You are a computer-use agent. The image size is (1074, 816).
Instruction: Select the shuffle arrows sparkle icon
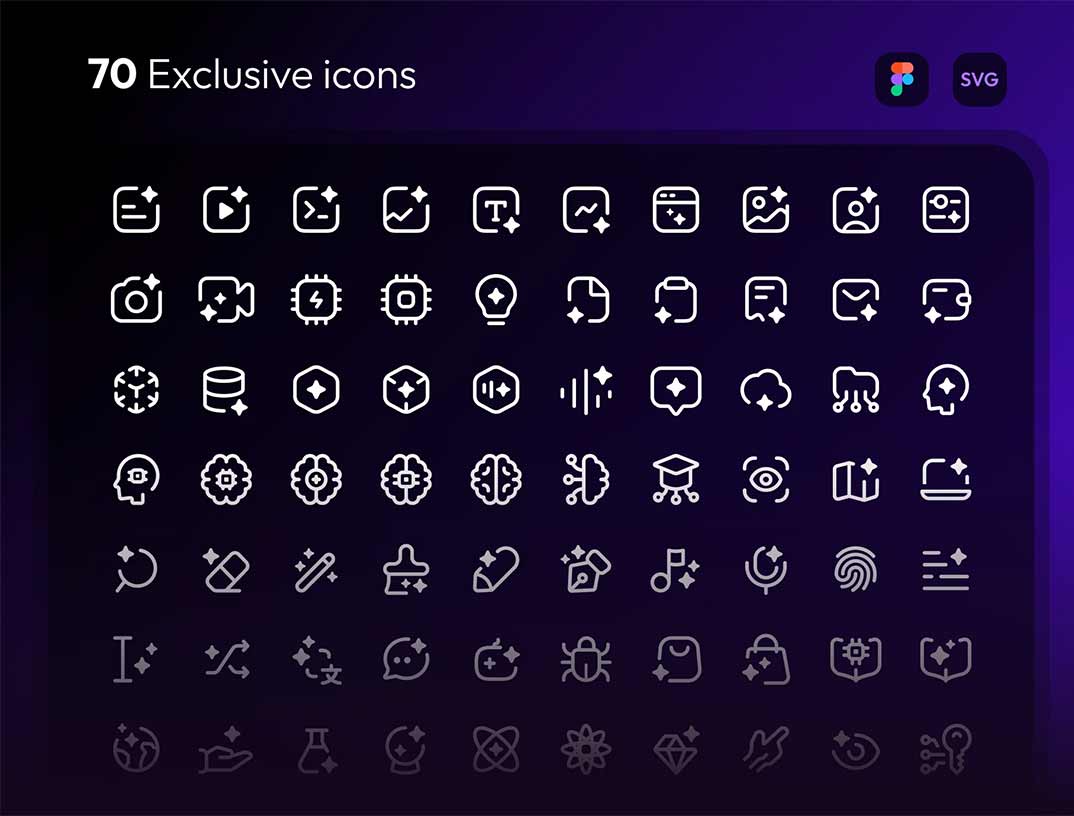click(227, 659)
